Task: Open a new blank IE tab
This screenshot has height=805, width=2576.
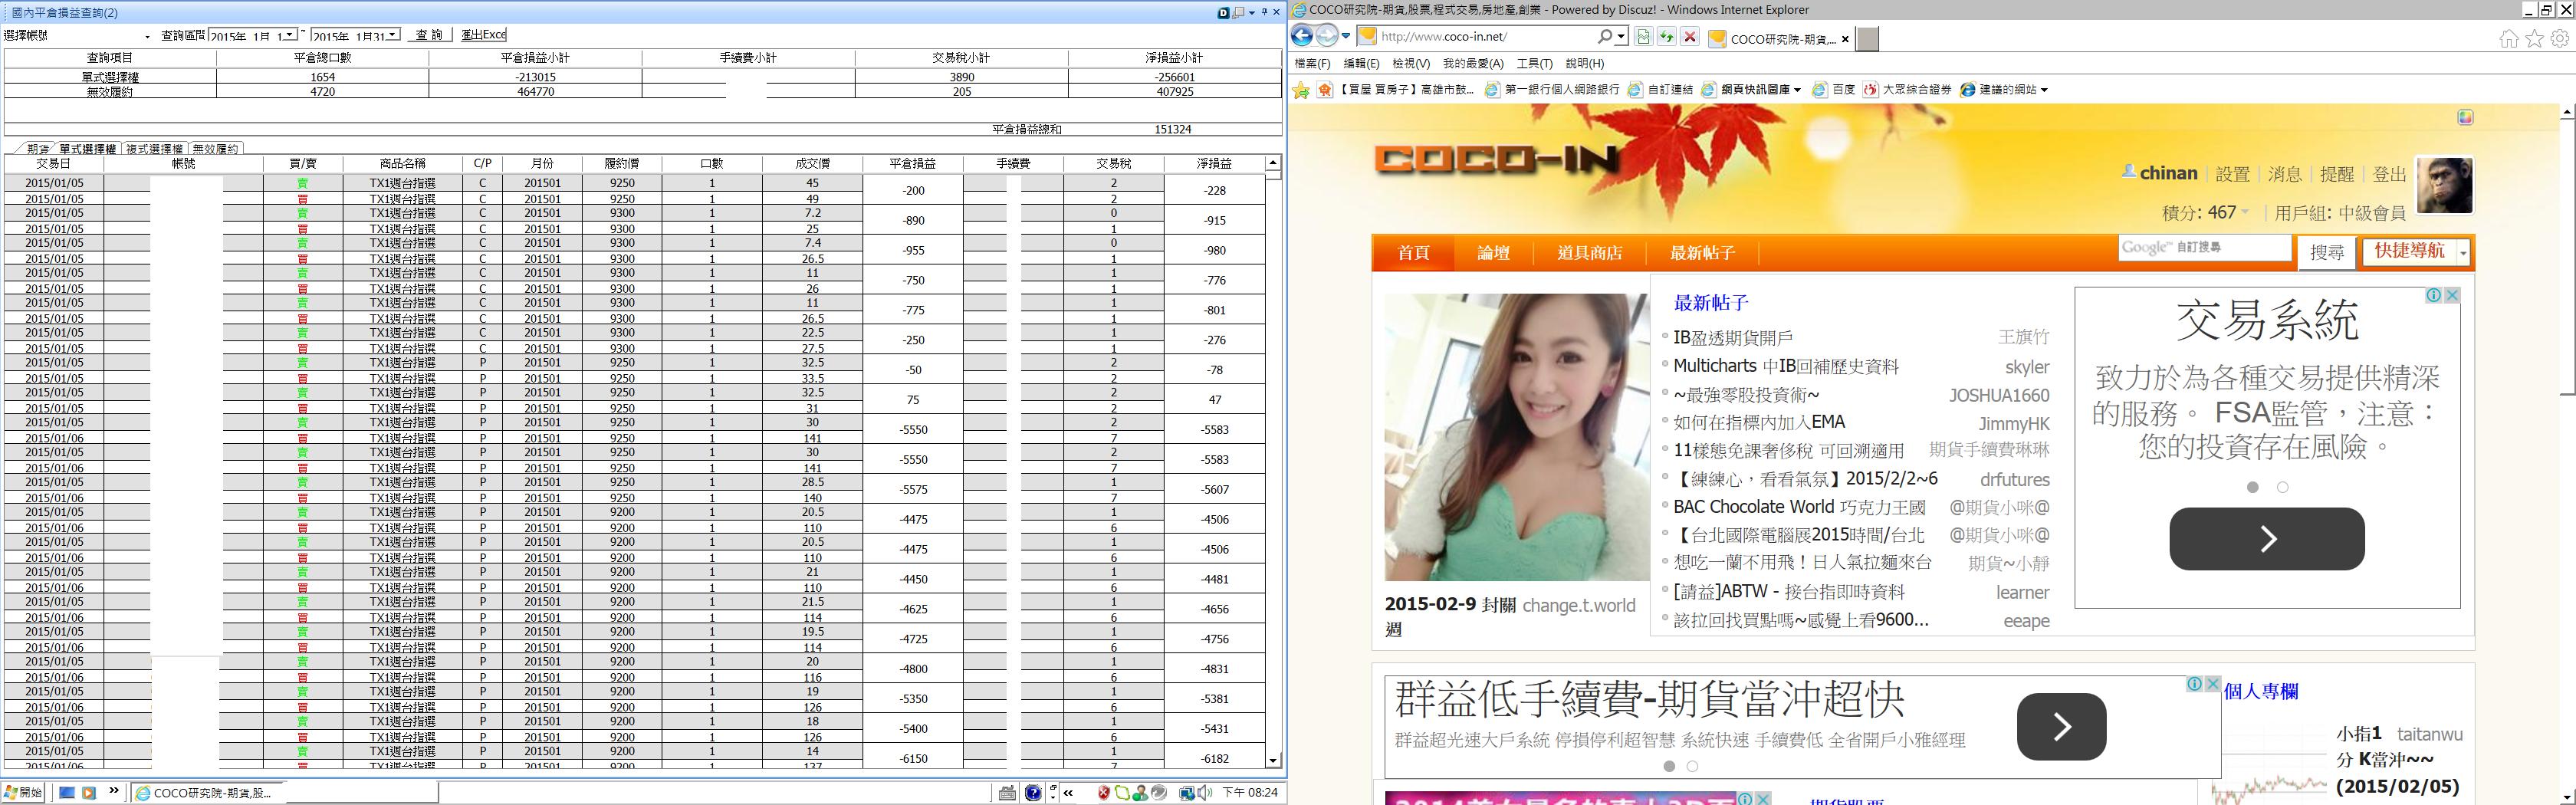Action: (x=1867, y=39)
